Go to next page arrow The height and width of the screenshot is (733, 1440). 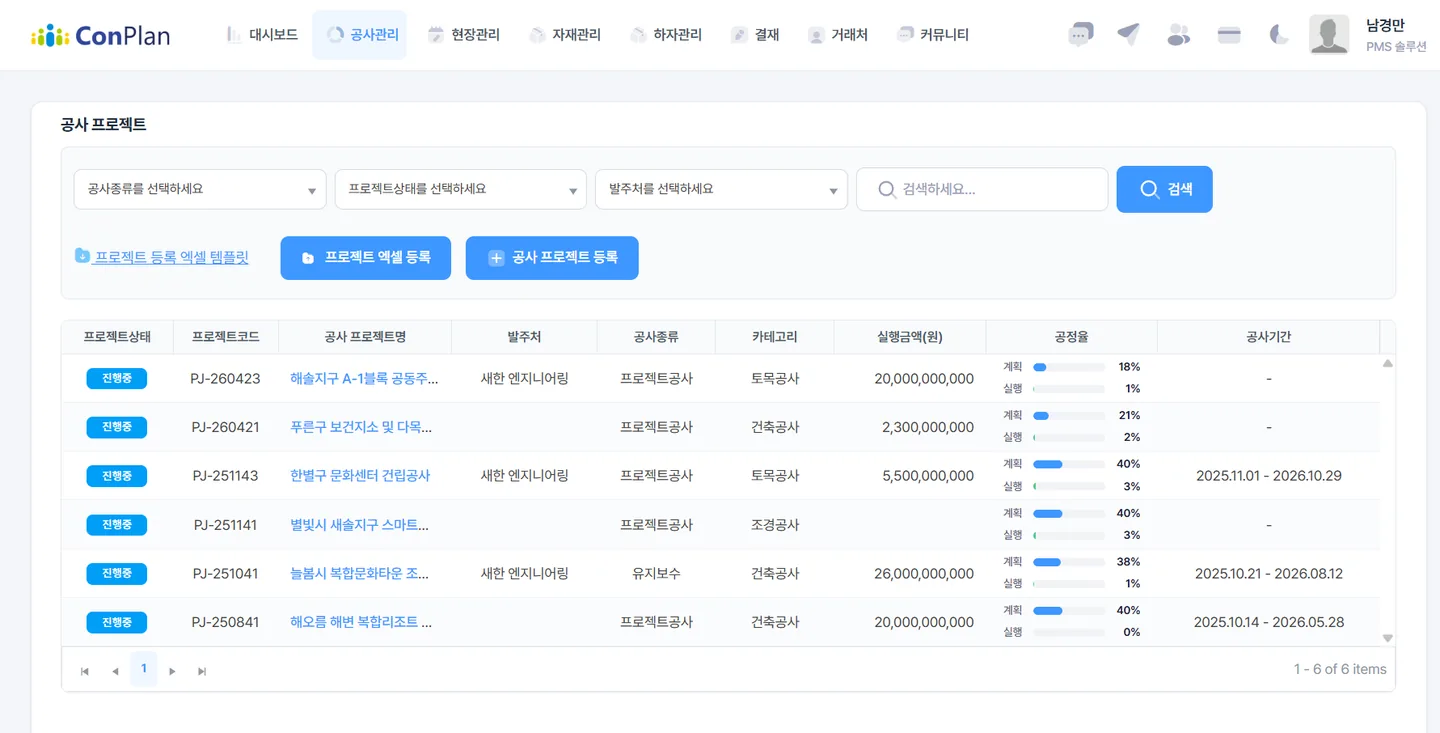coord(172,671)
